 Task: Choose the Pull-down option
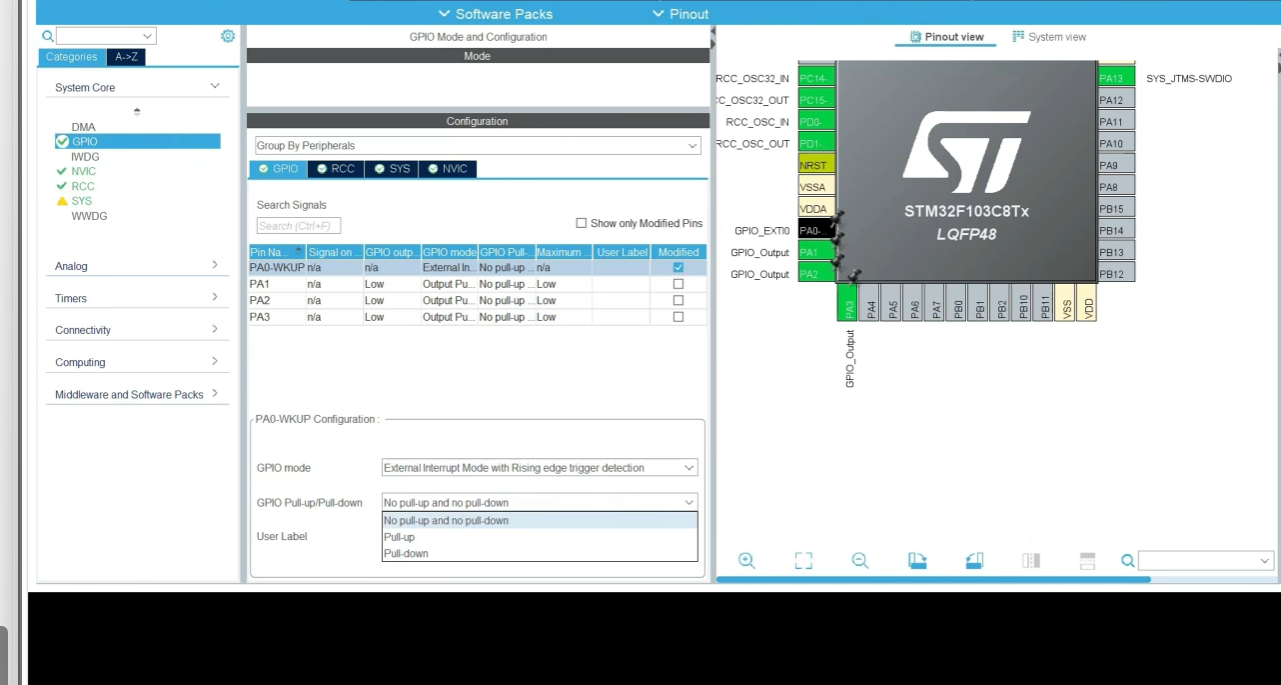540,553
